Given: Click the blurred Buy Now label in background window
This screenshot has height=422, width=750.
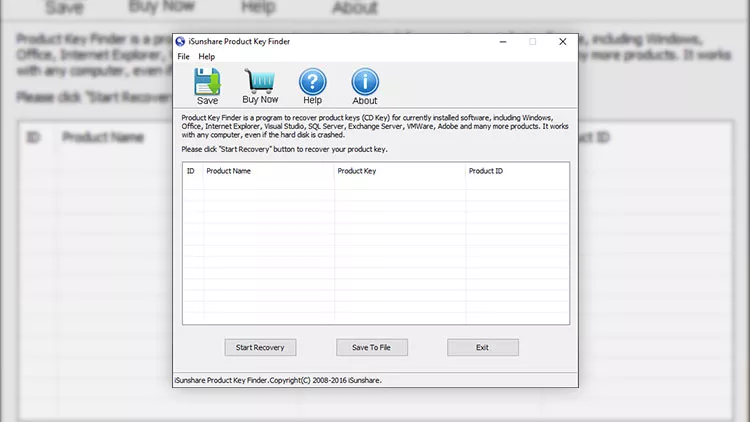Looking at the screenshot, I should 162,6.
